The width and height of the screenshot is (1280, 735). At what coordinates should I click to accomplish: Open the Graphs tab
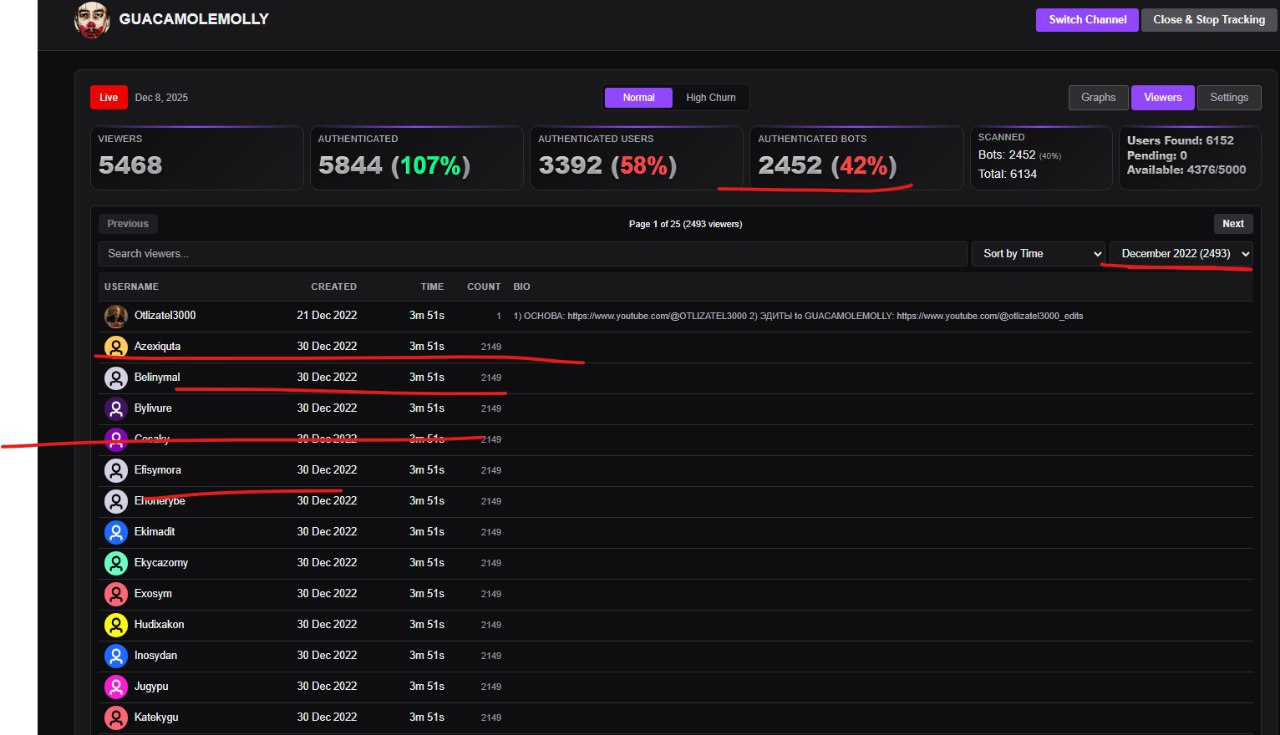tap(1098, 97)
